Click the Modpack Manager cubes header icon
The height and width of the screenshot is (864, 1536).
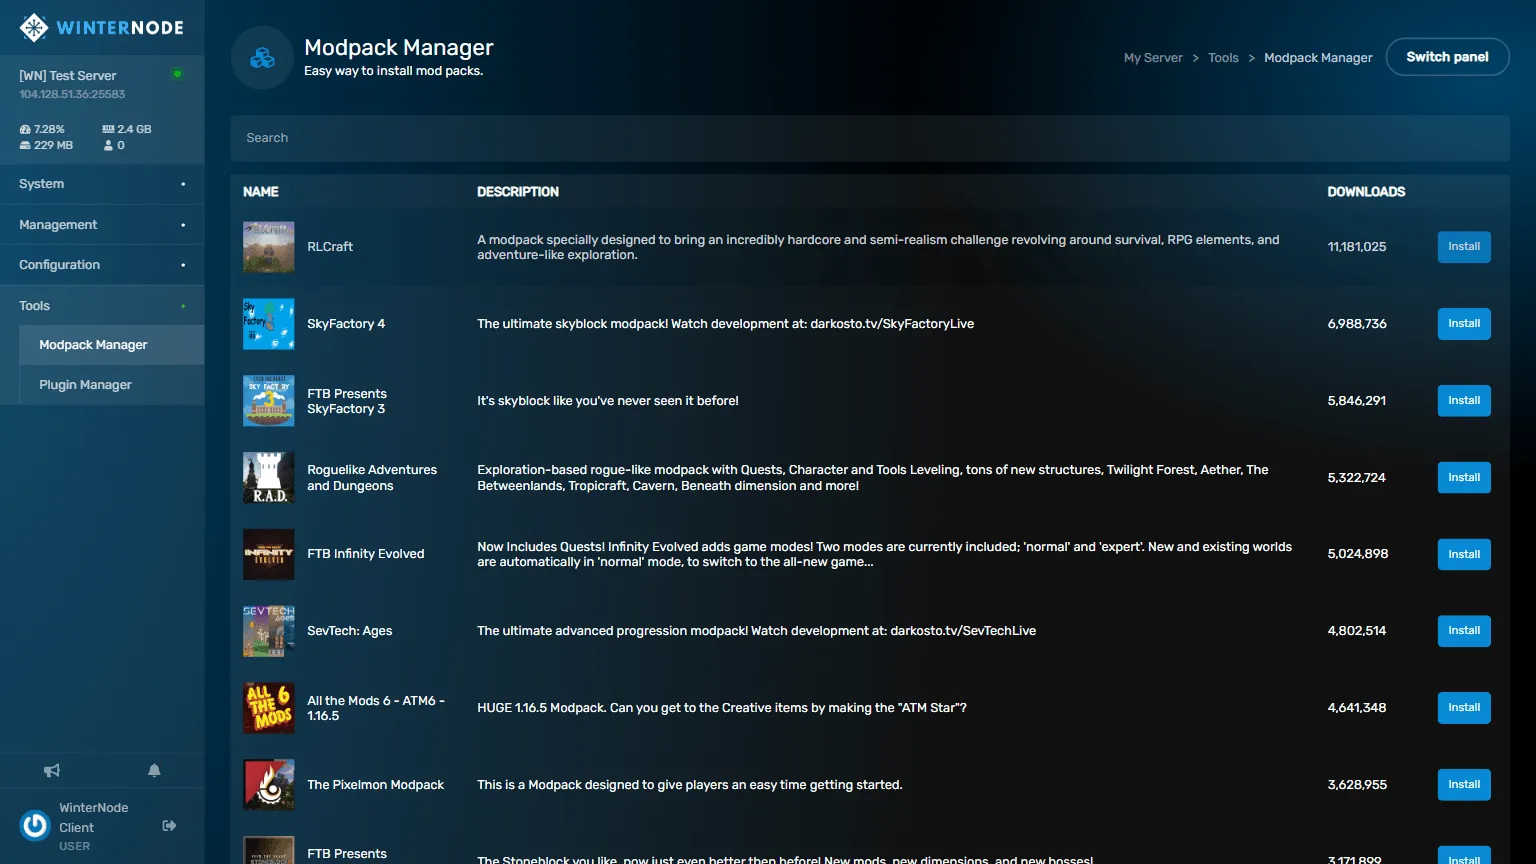(x=262, y=58)
